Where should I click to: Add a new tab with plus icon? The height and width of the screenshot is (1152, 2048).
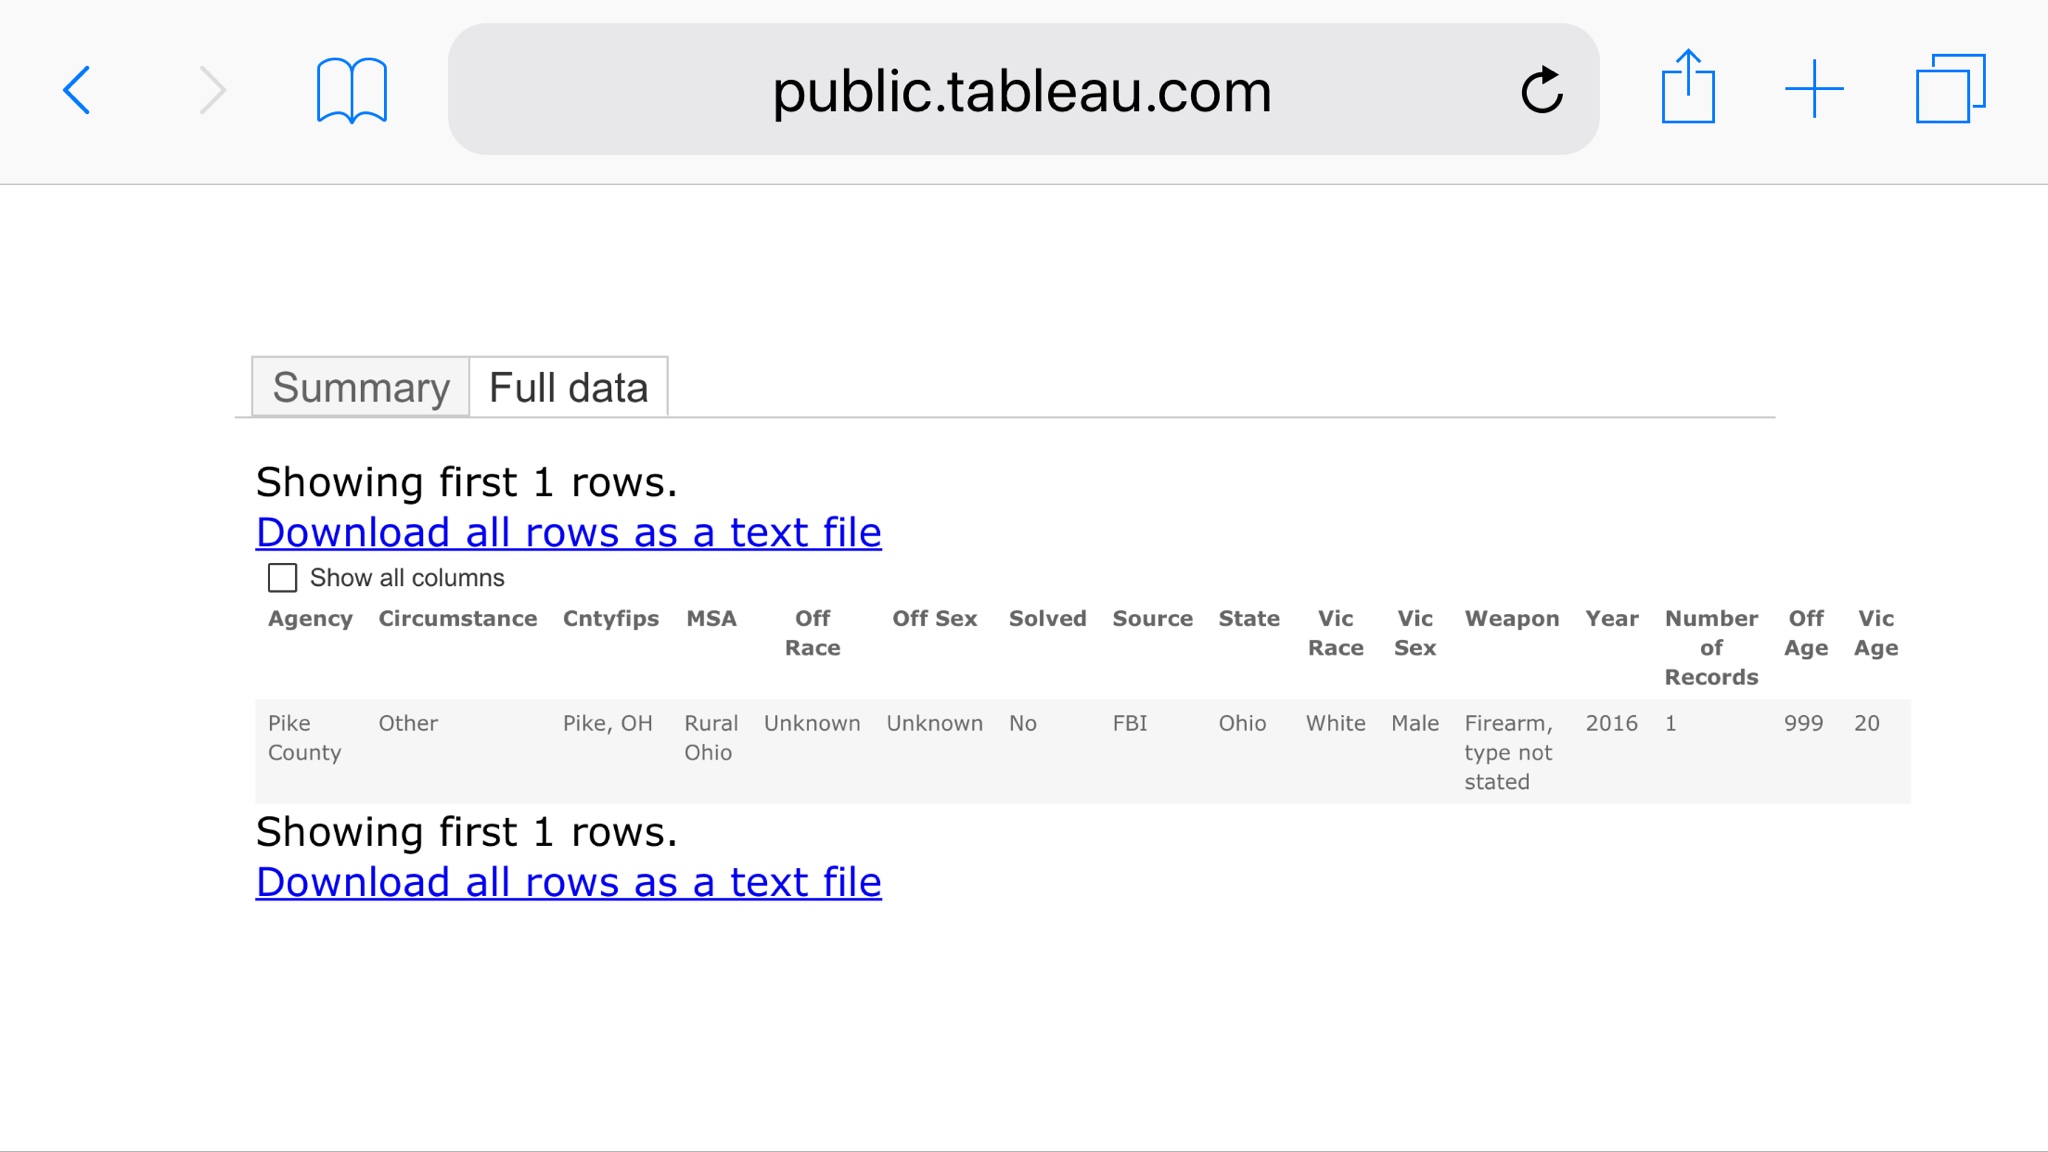pos(1814,89)
